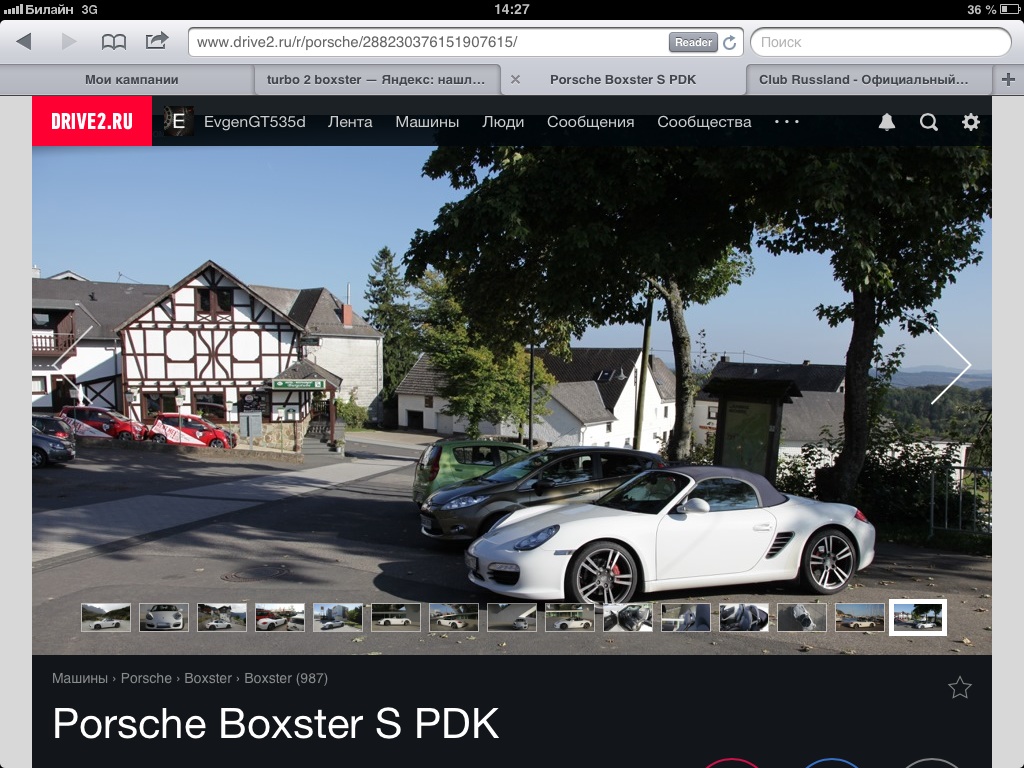Tap the Поиск search field
The width and height of the screenshot is (1024, 768).
880,42
